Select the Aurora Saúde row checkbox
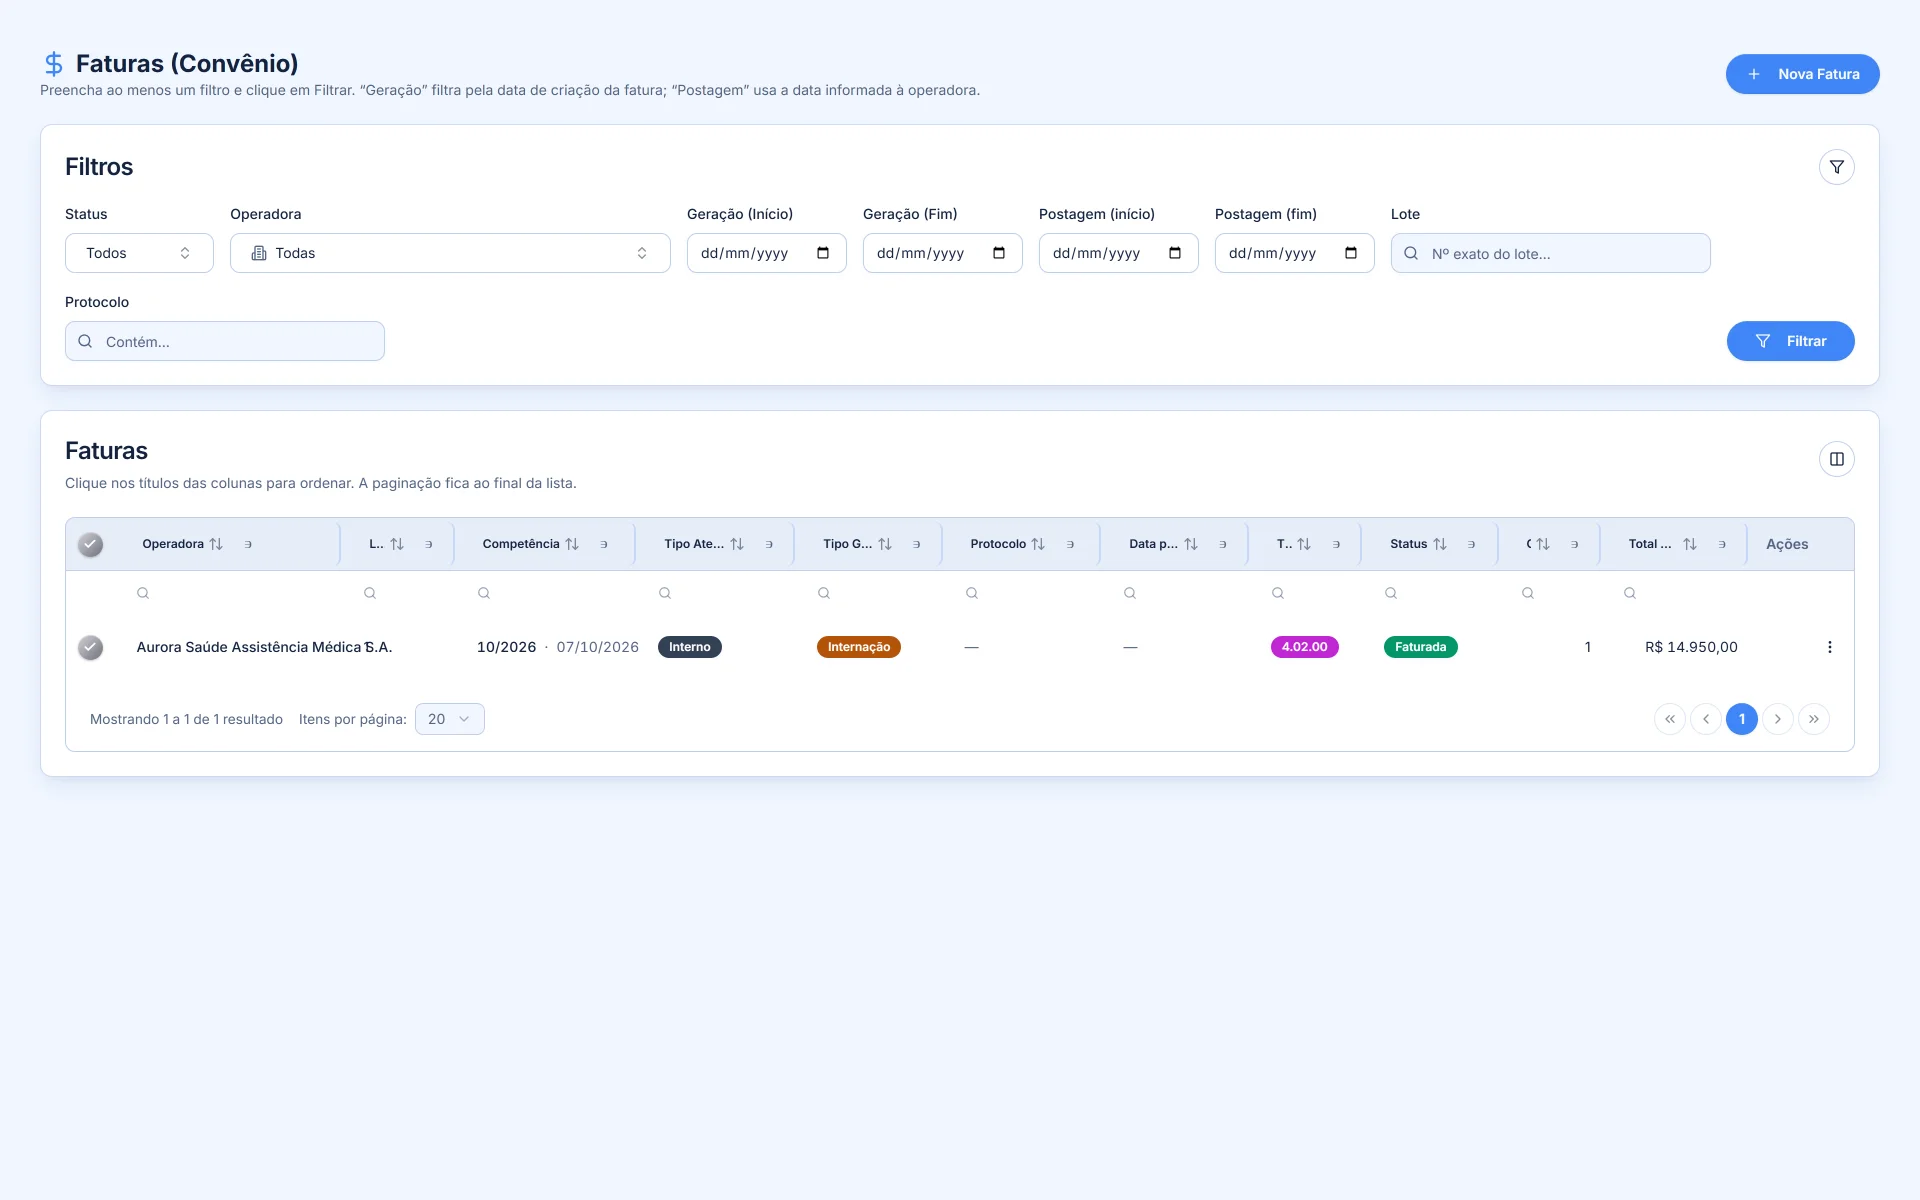 coord(91,647)
